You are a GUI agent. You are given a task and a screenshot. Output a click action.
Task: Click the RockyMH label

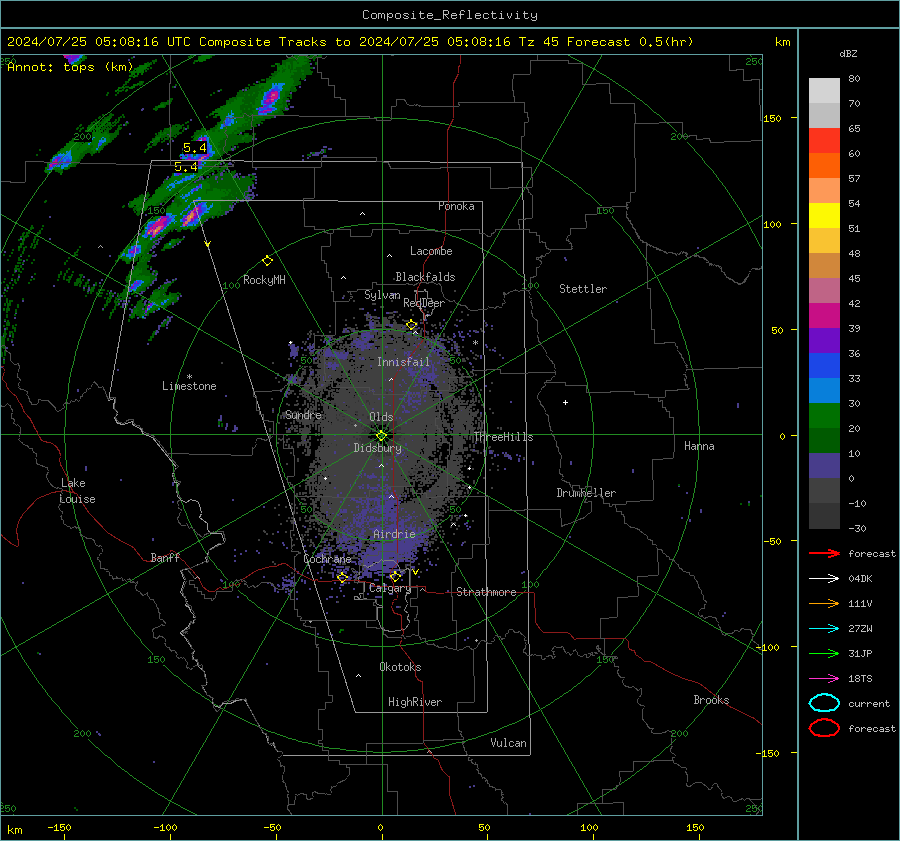click(x=264, y=280)
